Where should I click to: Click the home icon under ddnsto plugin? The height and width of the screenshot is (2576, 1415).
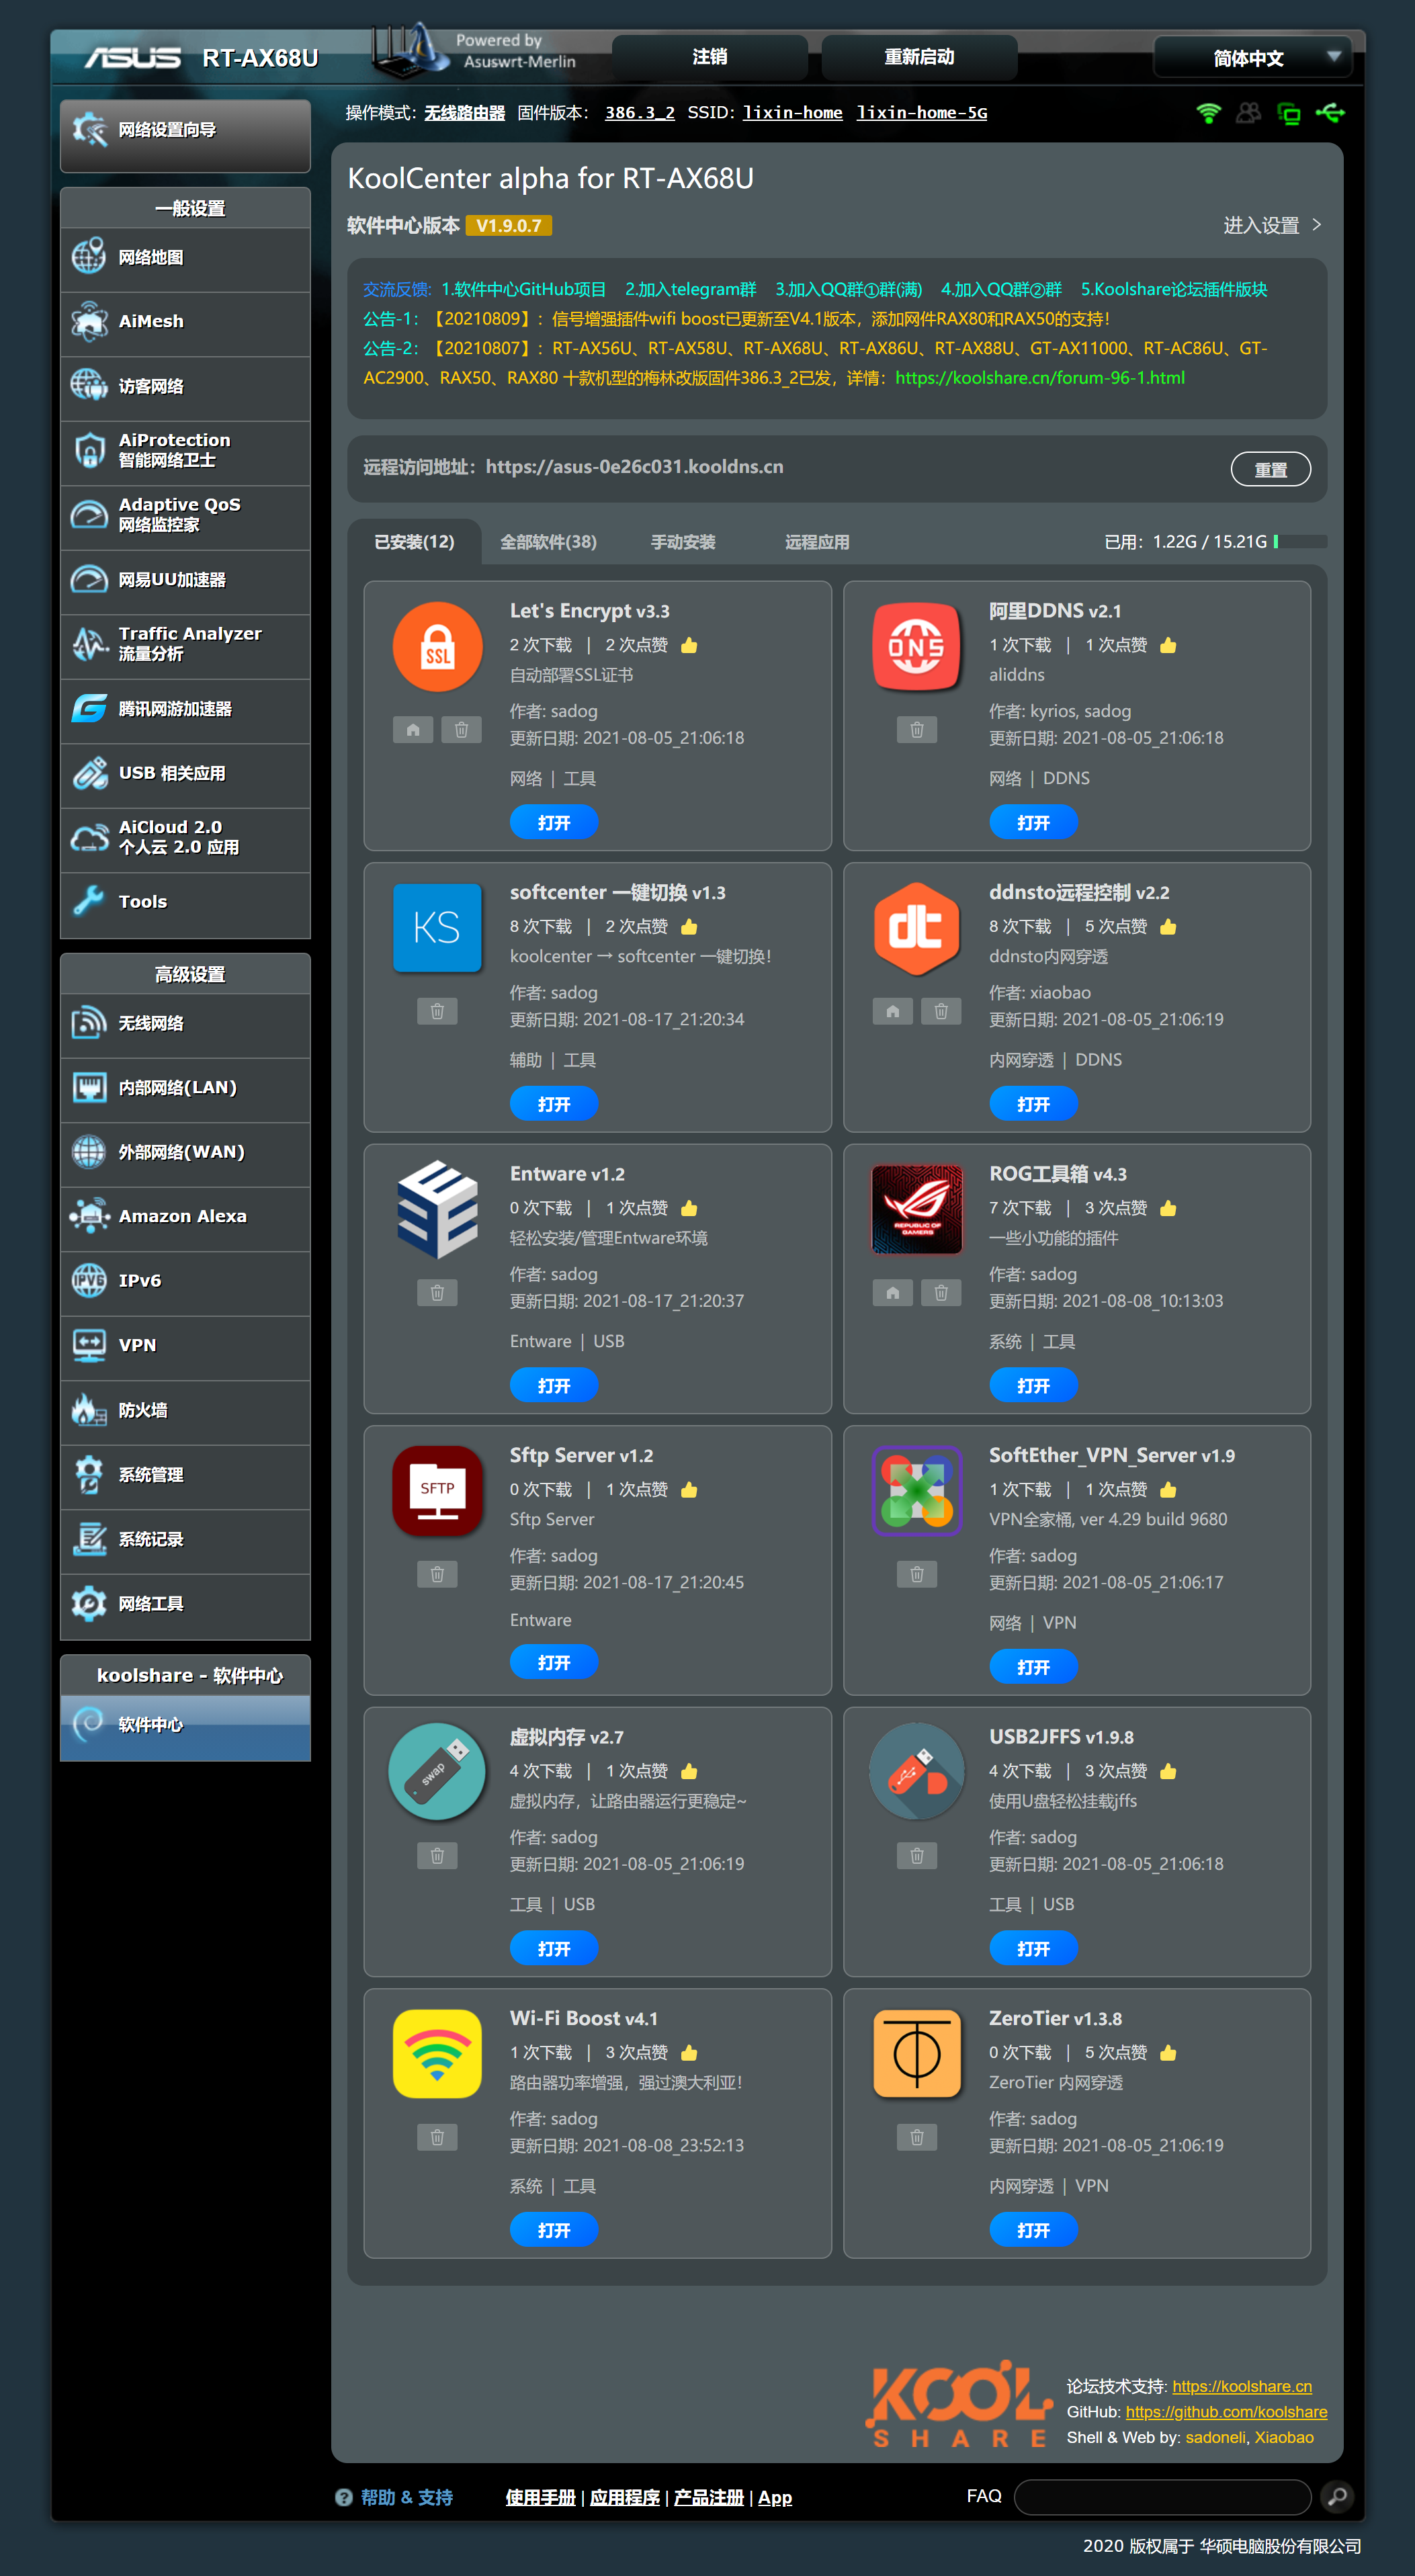click(x=892, y=1011)
